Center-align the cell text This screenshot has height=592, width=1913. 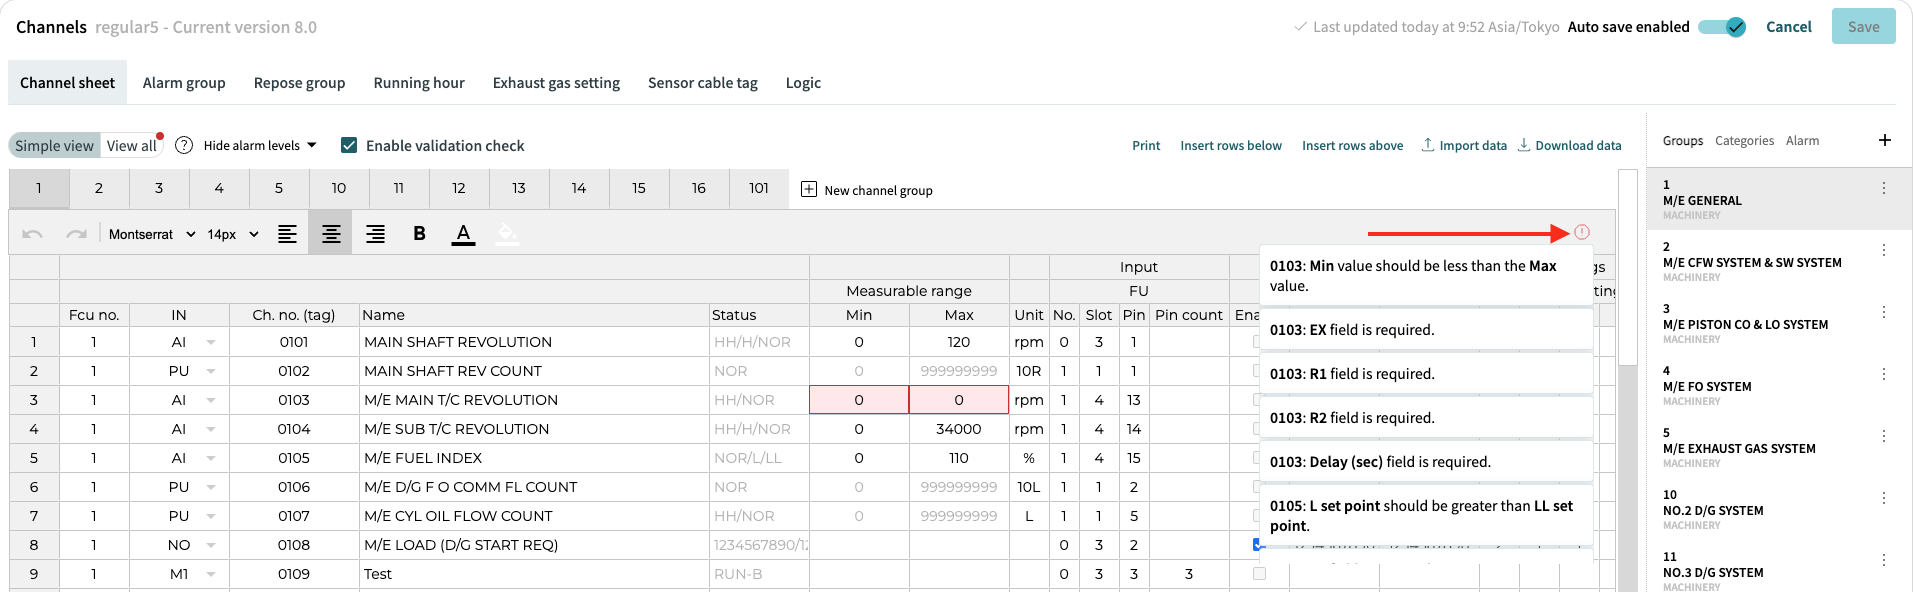point(331,234)
